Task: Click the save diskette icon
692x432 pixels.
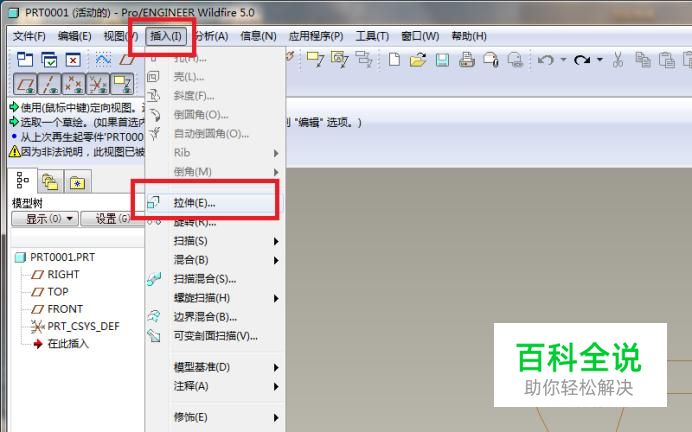Action: point(442,59)
